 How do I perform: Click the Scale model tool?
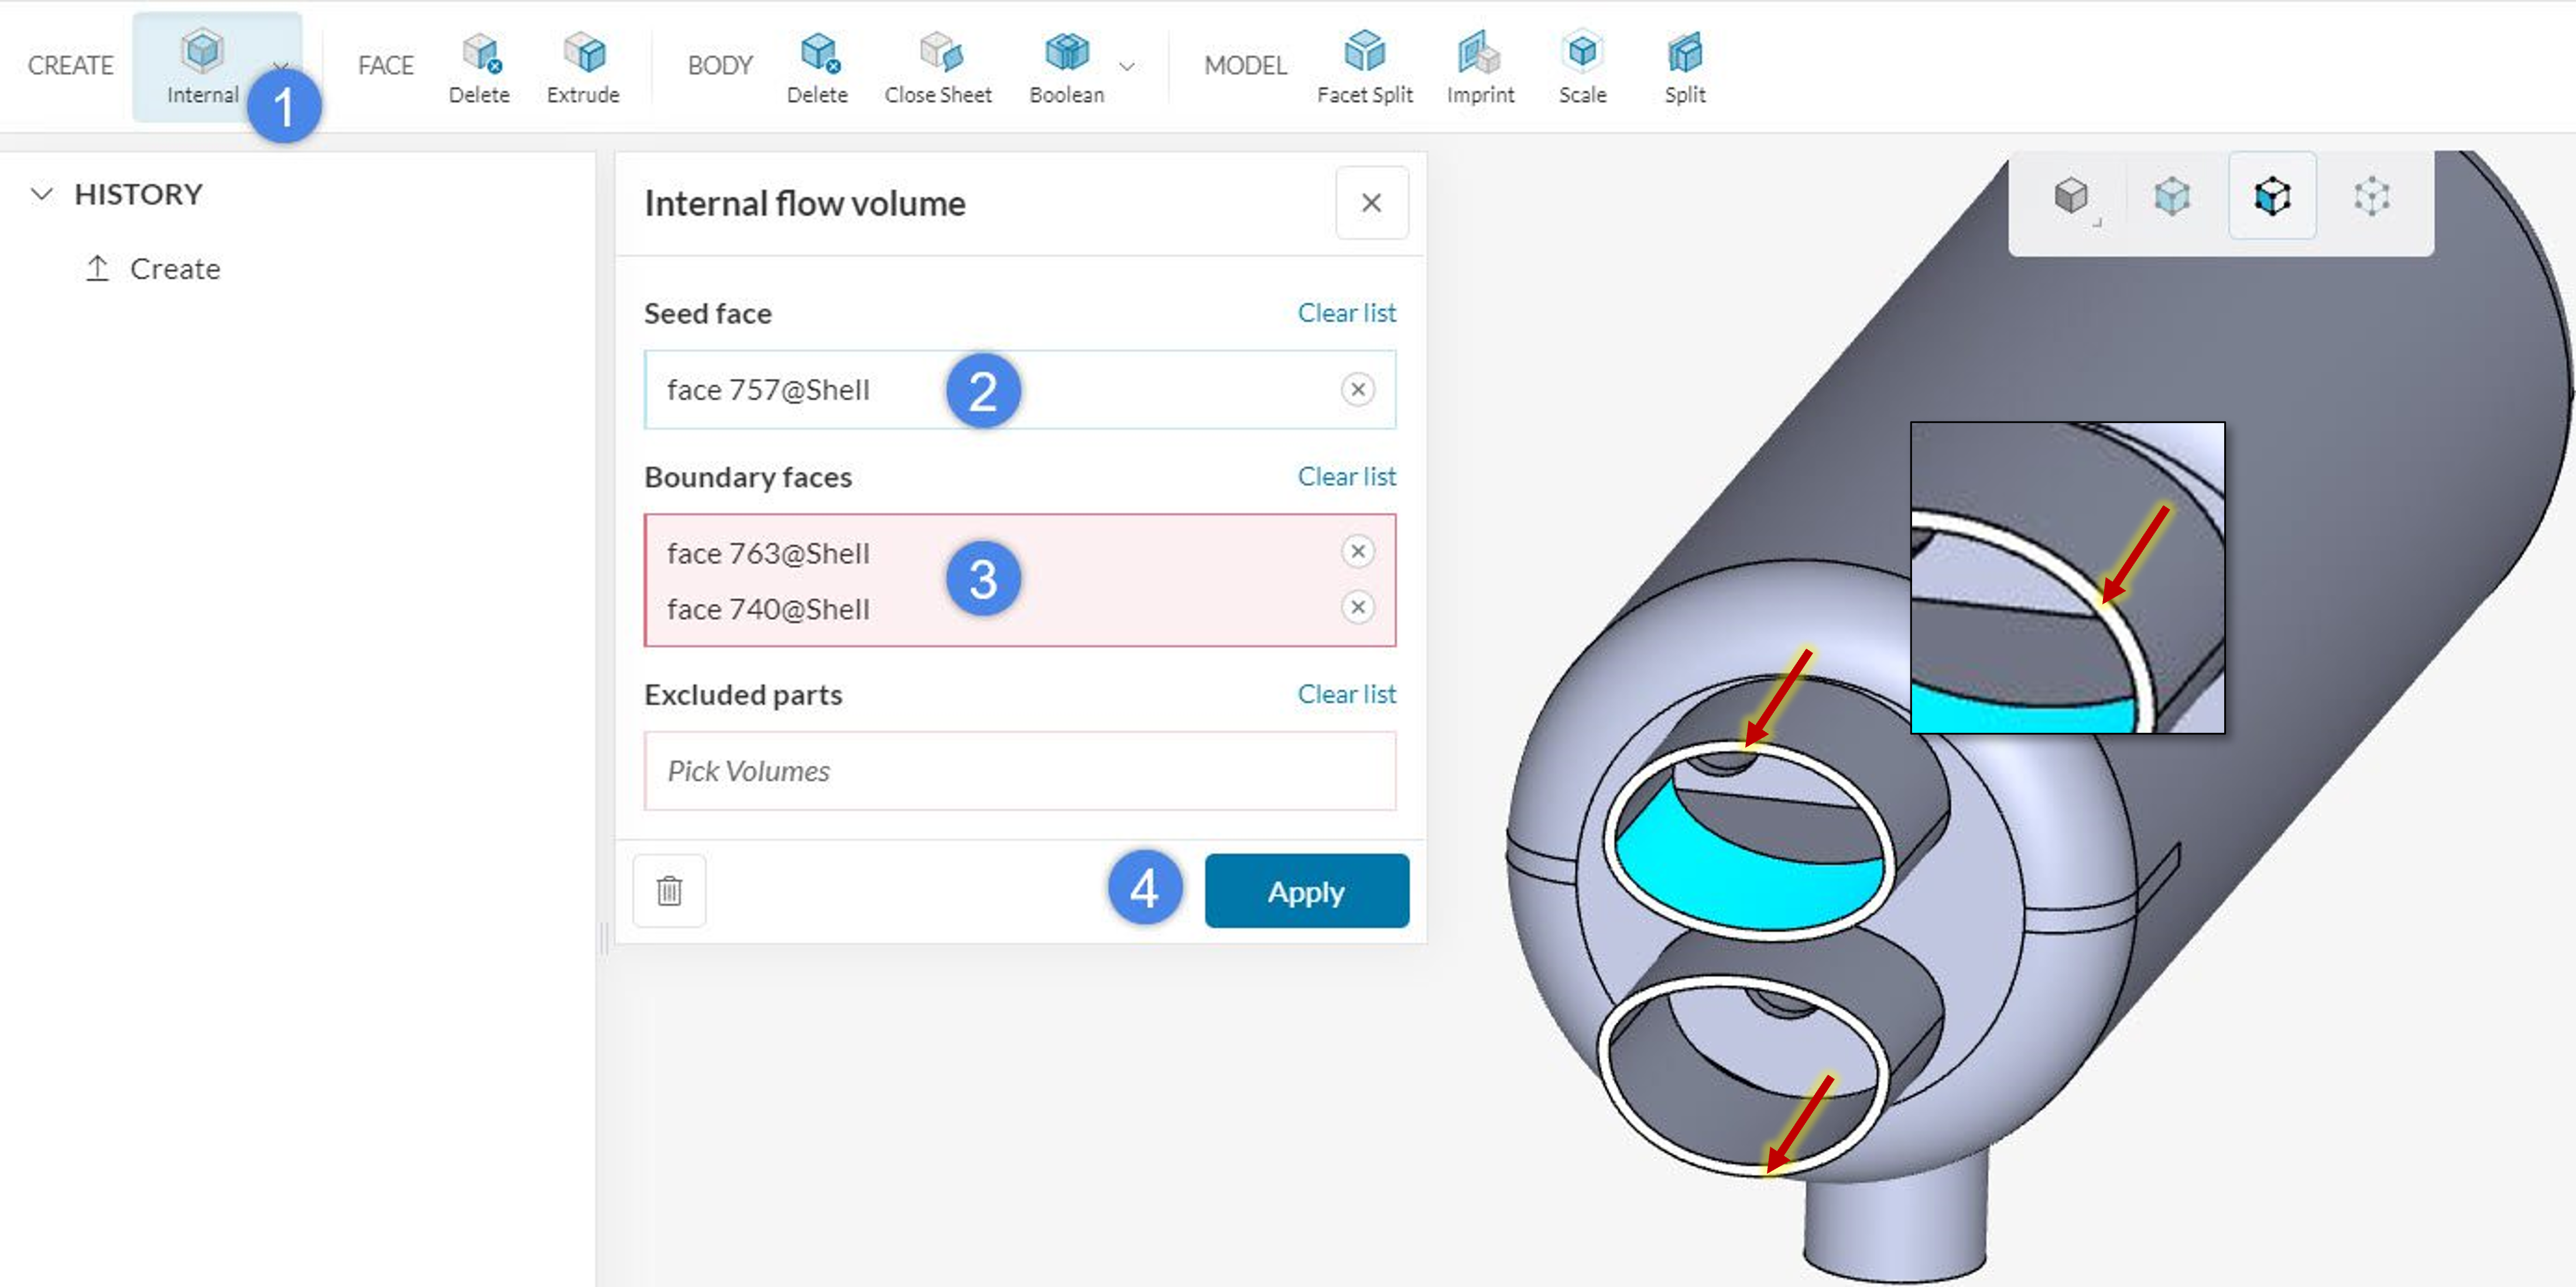[x=1582, y=66]
